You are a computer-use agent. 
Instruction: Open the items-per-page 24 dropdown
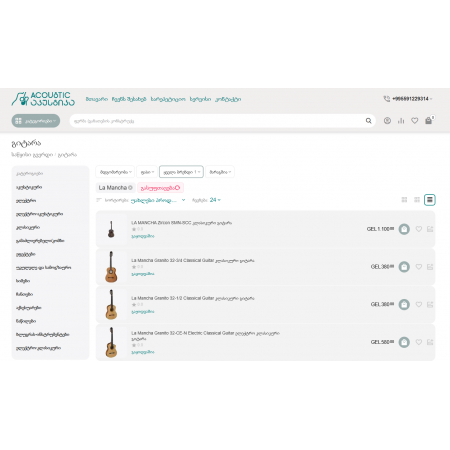click(x=215, y=200)
